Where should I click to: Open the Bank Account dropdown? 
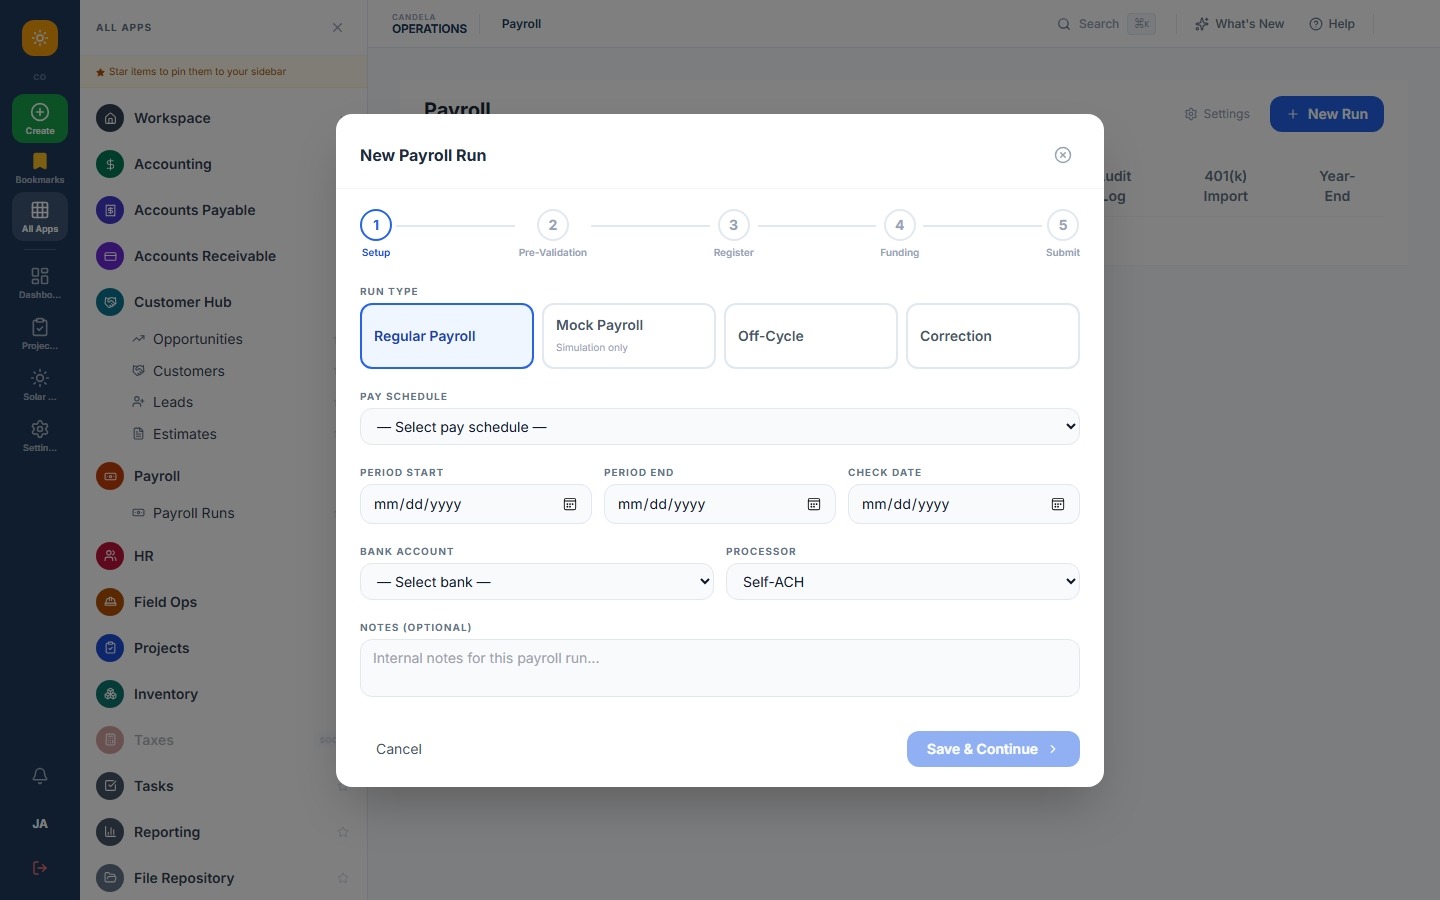coord(537,582)
